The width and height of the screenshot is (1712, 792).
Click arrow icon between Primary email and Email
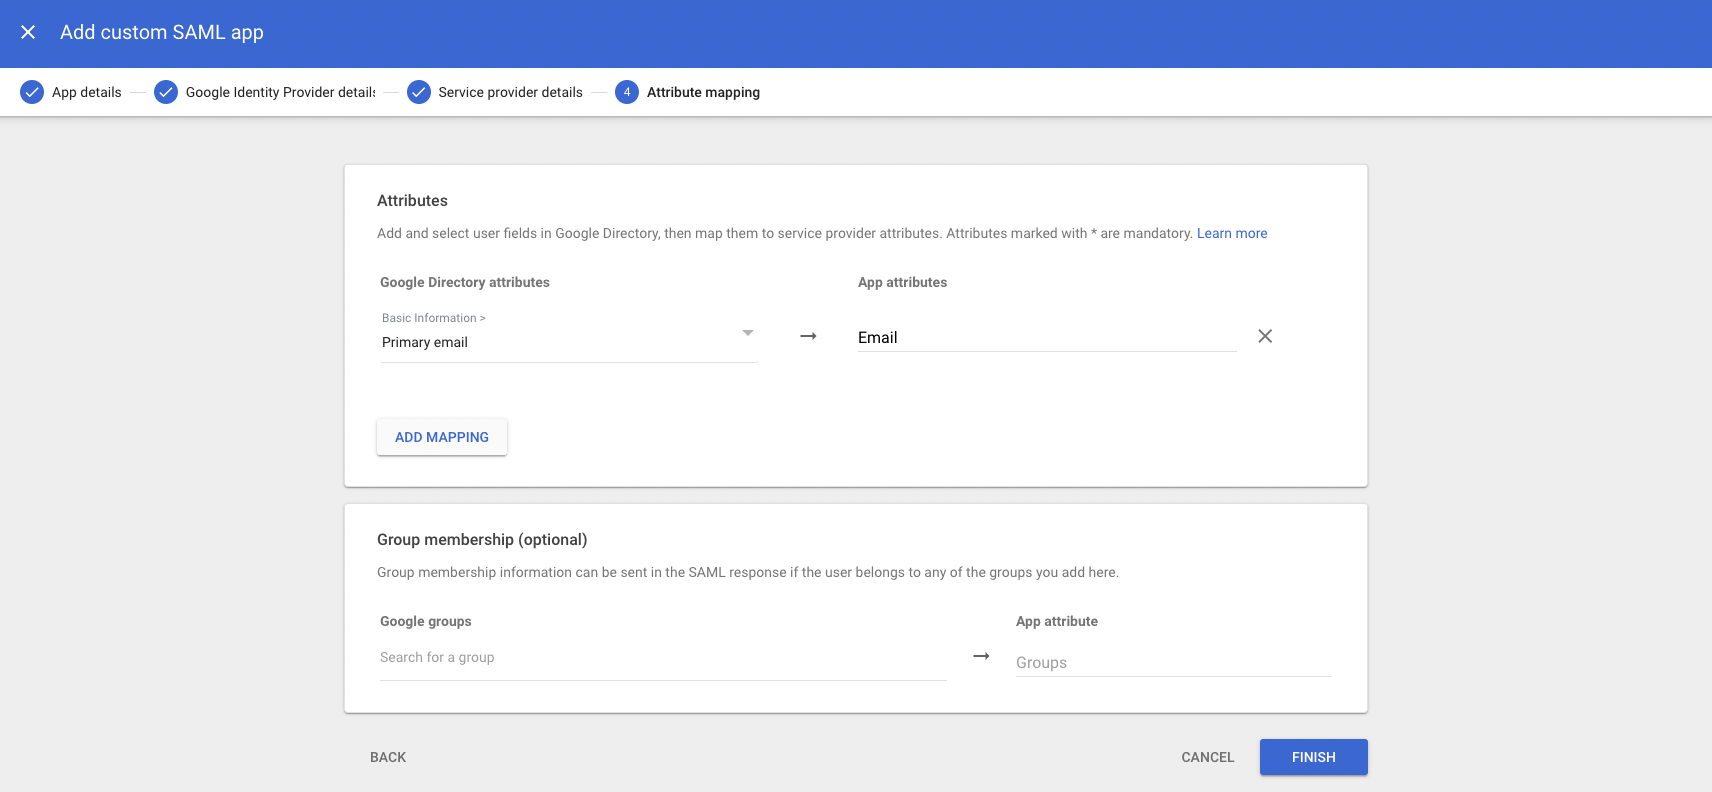pos(808,336)
